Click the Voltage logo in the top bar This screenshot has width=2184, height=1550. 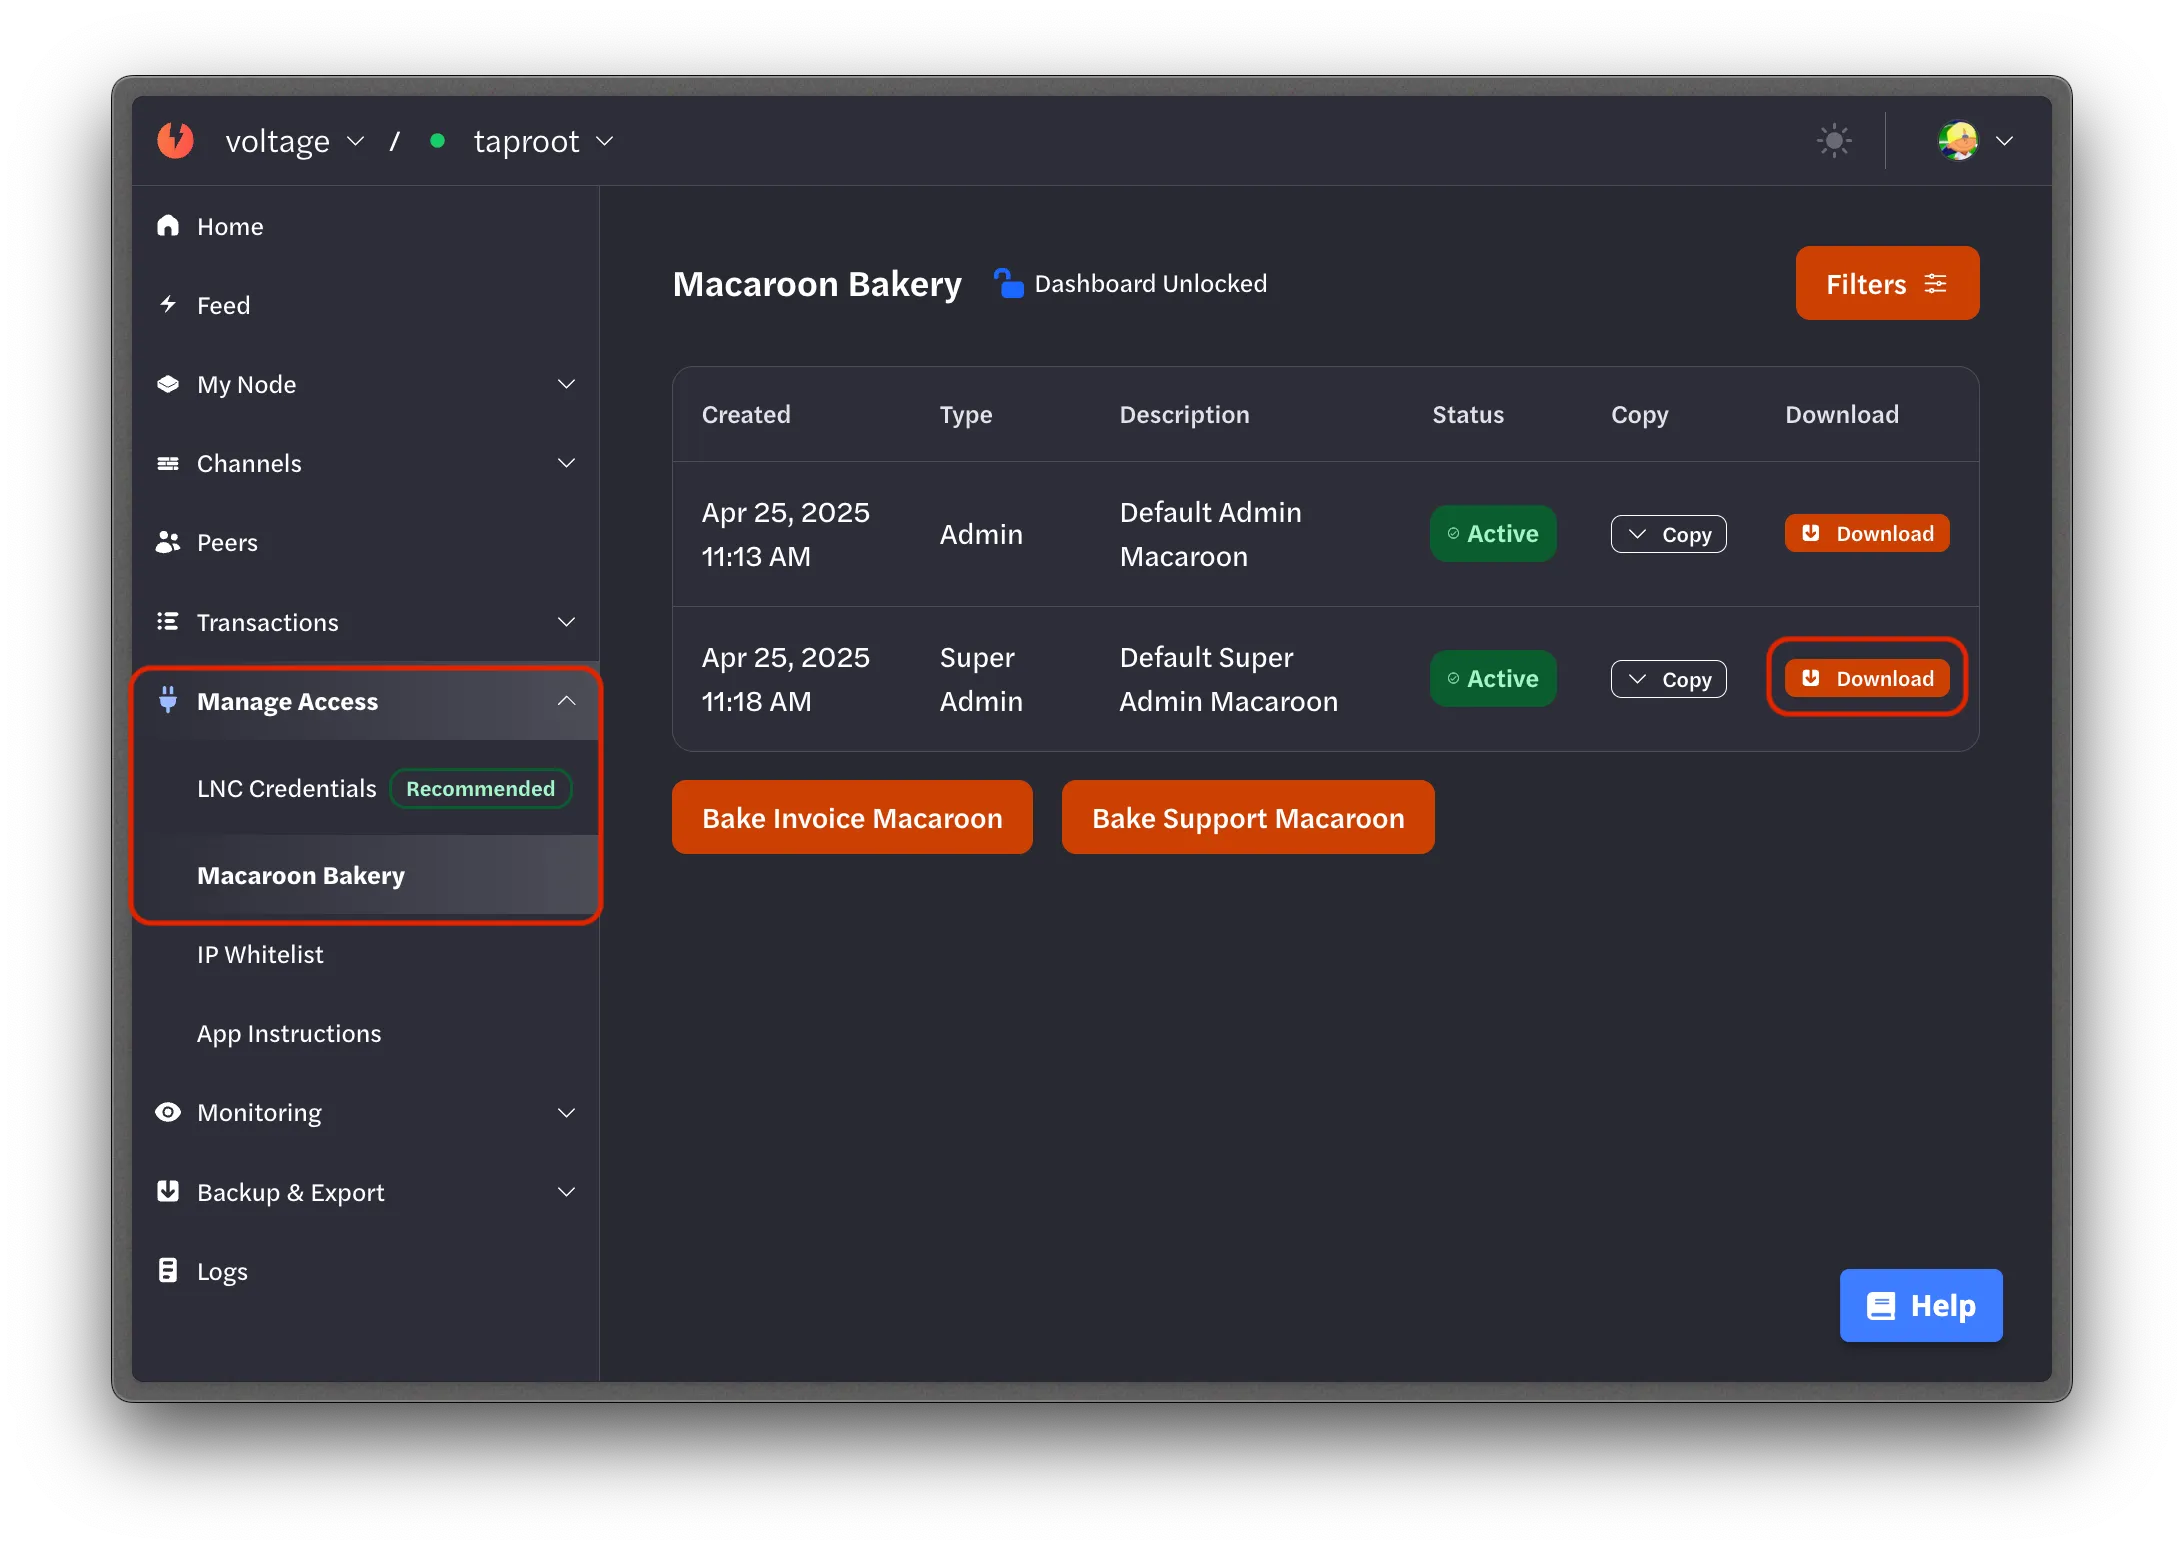point(175,140)
